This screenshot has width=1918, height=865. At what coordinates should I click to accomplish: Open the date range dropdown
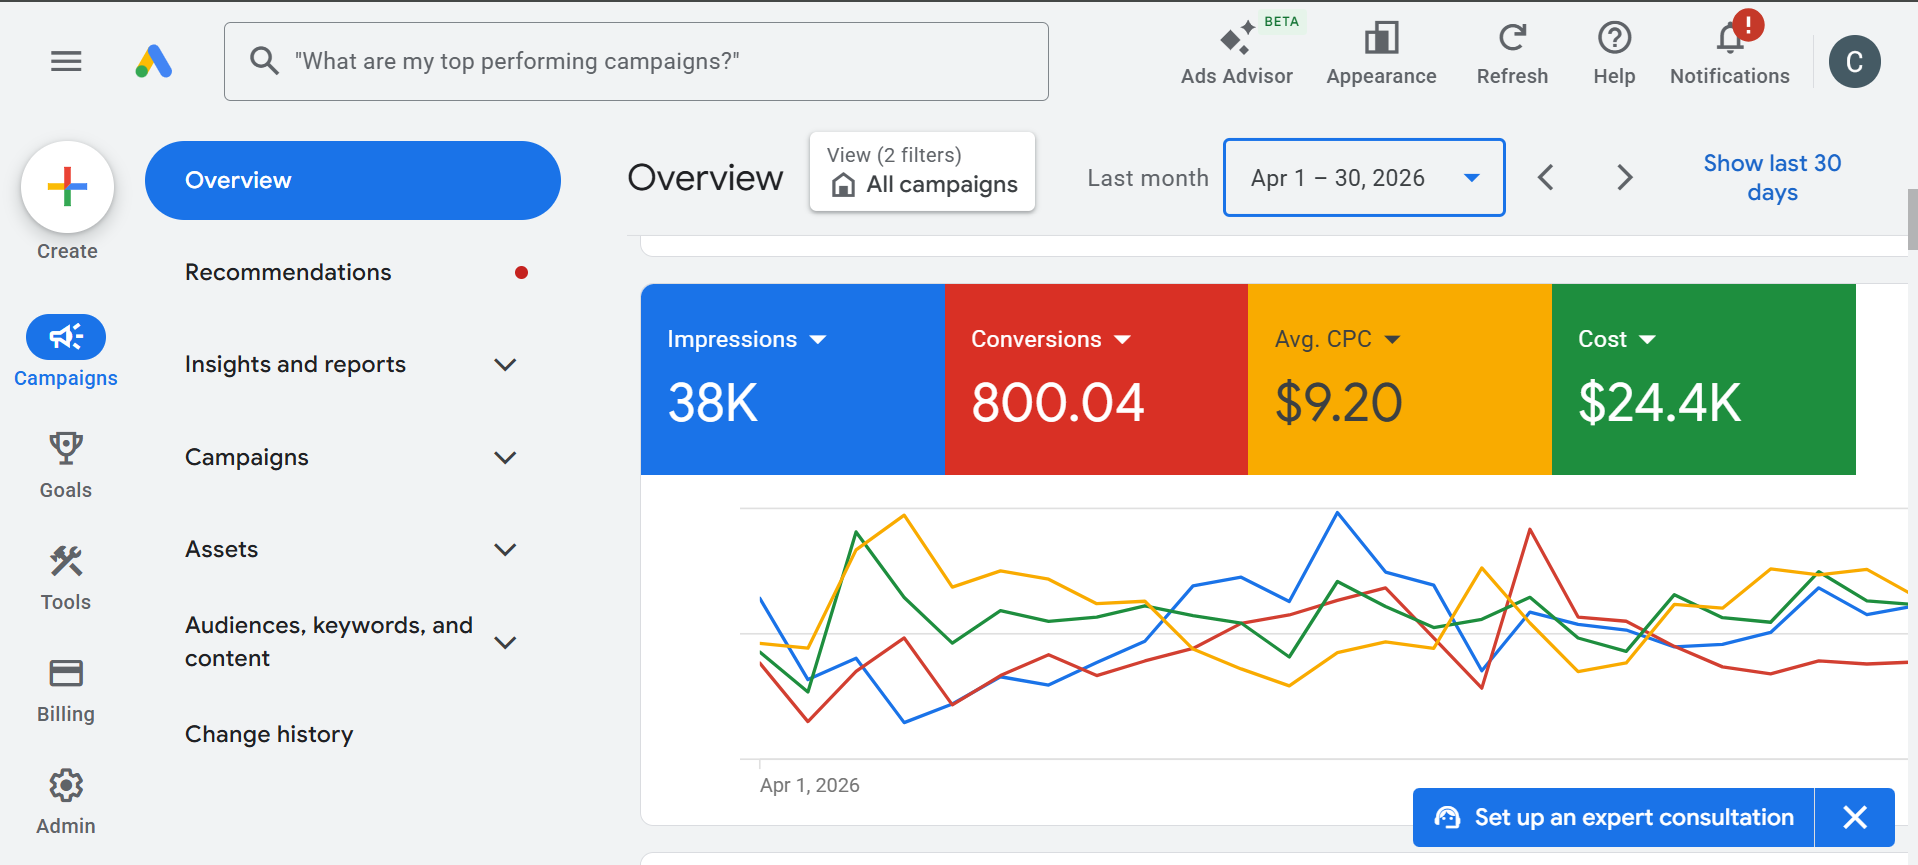[1364, 178]
